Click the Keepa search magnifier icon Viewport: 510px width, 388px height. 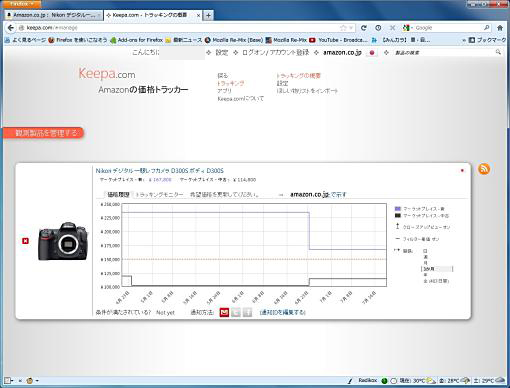(x=498, y=52)
